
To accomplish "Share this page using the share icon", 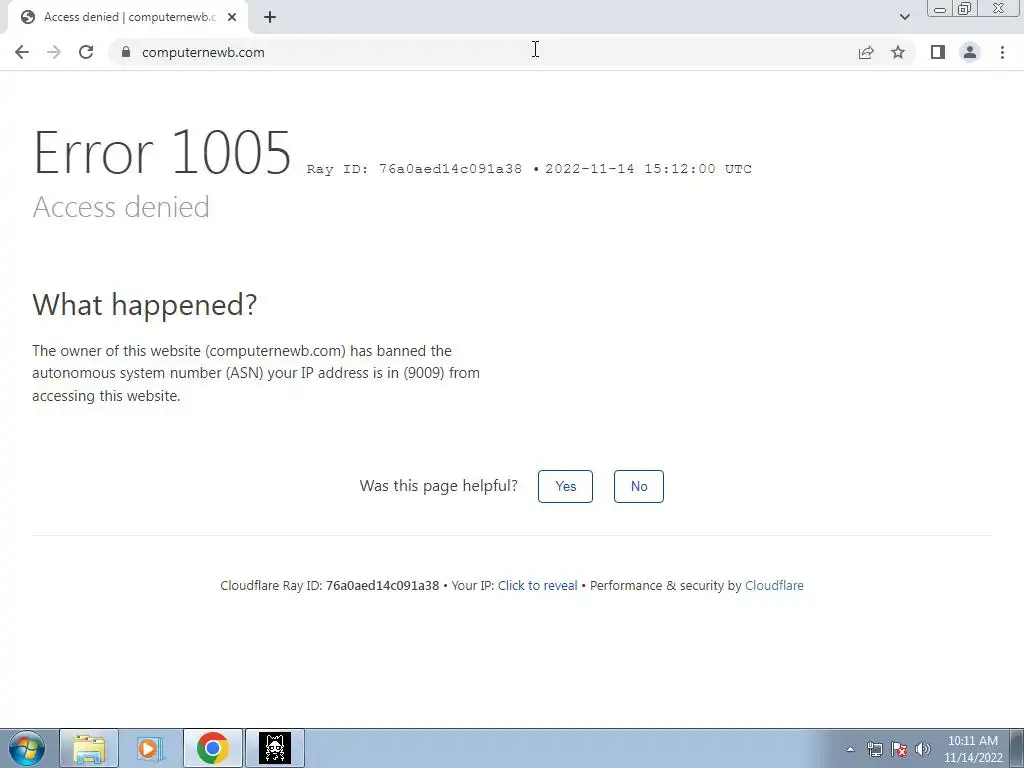I will pos(866,52).
